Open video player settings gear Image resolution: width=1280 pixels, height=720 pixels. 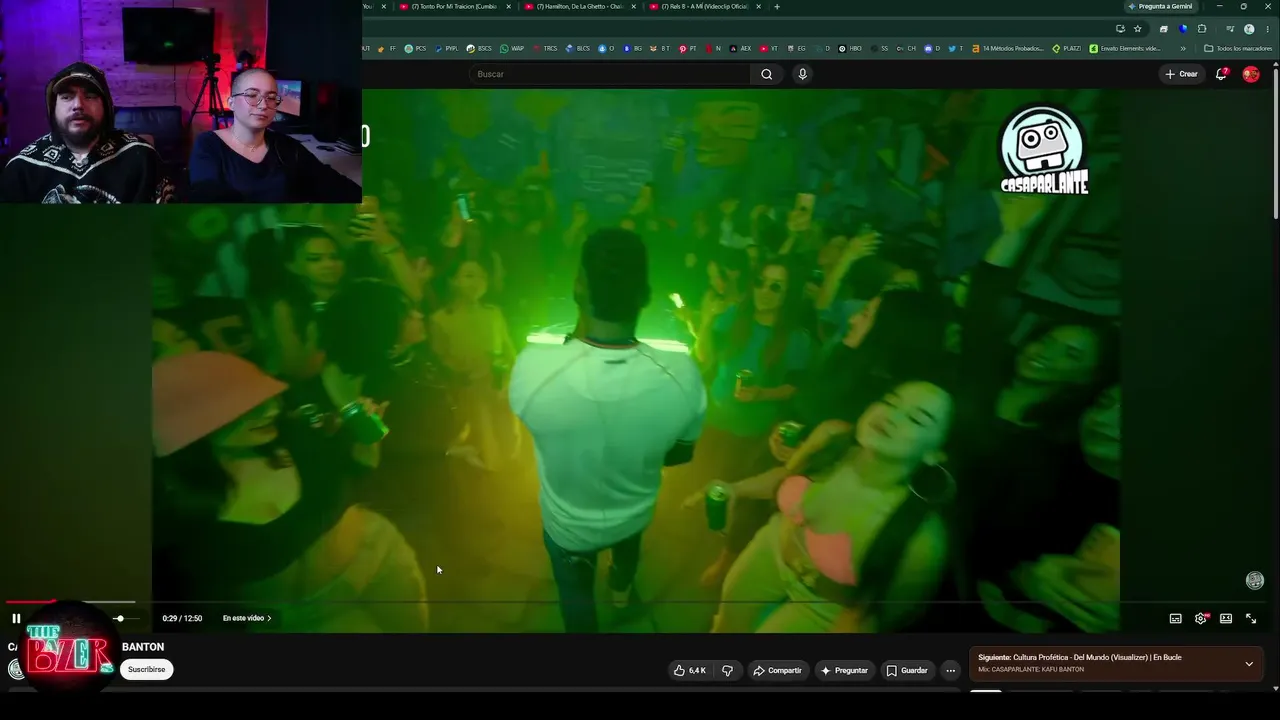pos(1201,618)
